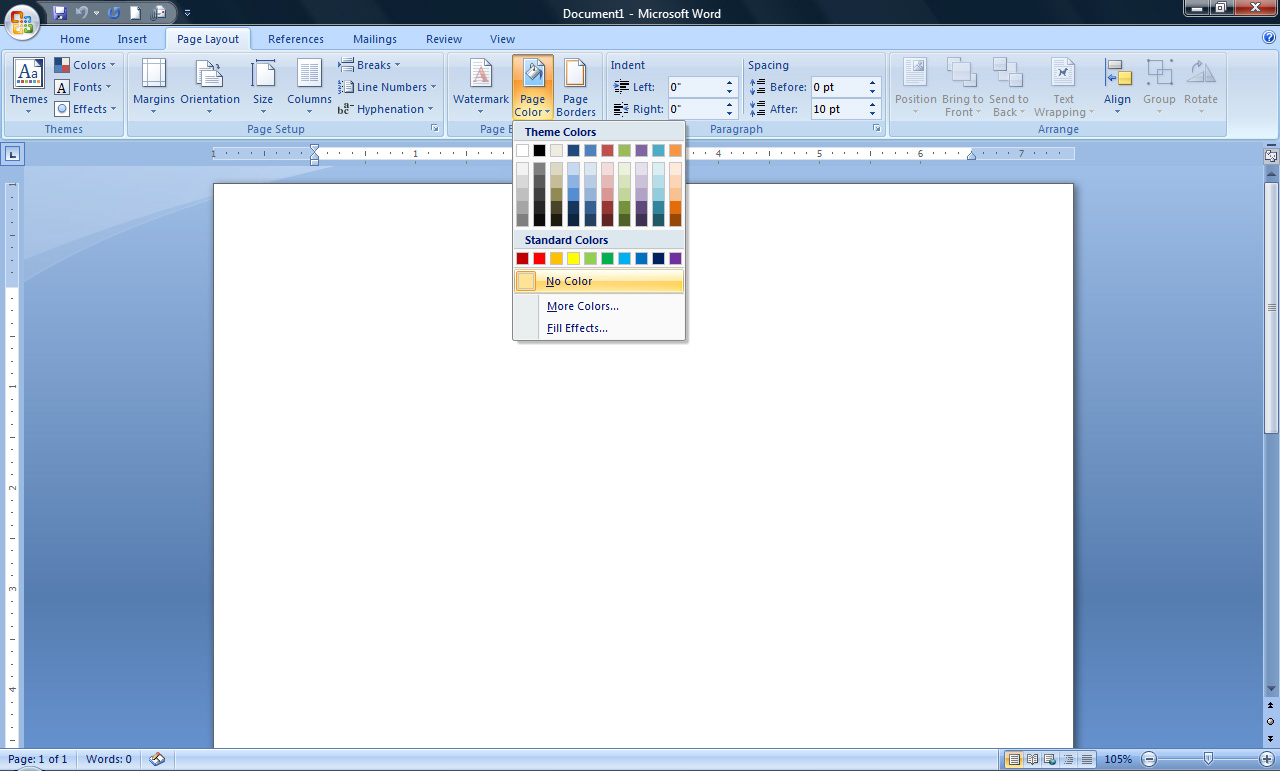Open the Undo history dropdown arrow

tap(96, 13)
